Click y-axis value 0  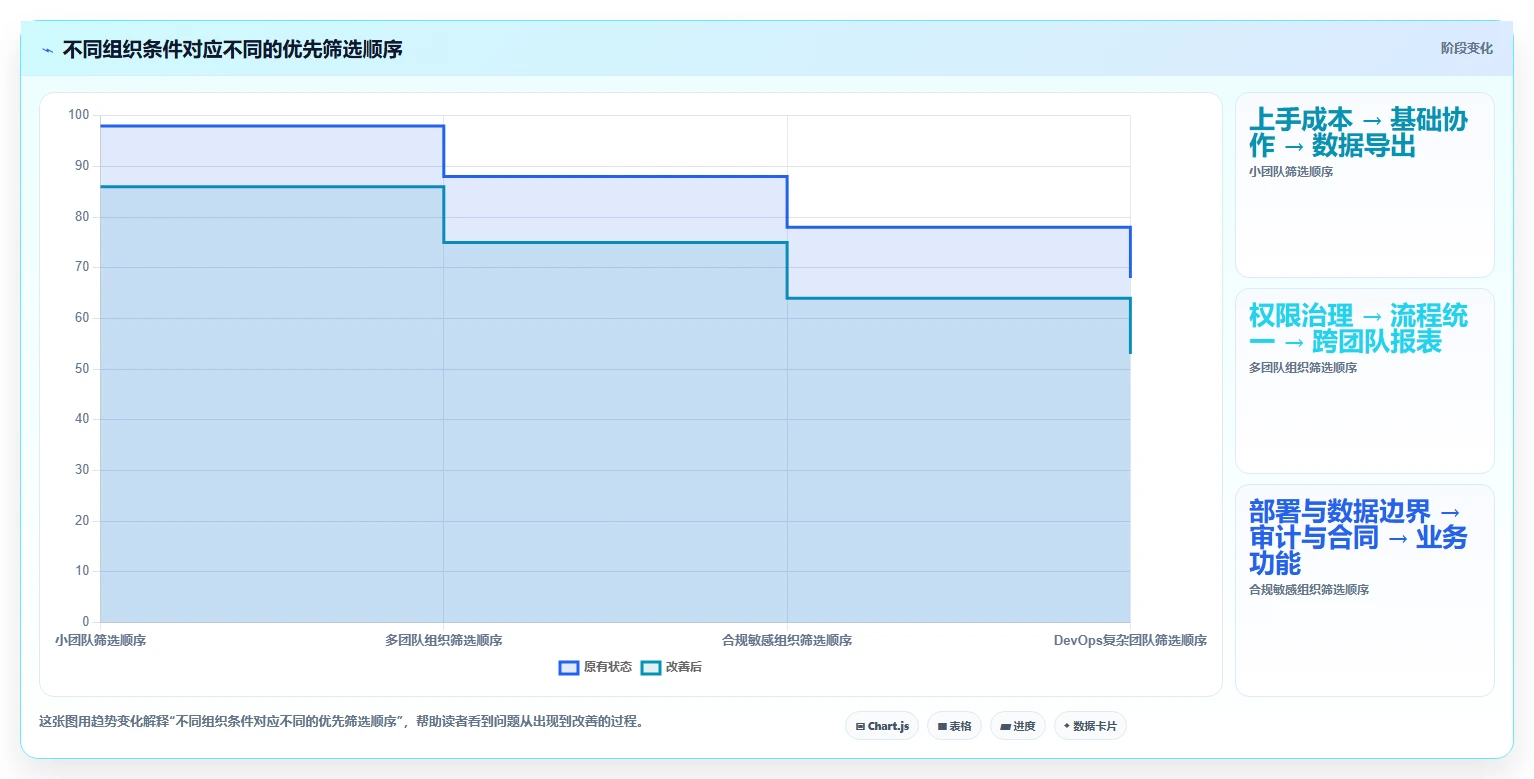[86, 622]
